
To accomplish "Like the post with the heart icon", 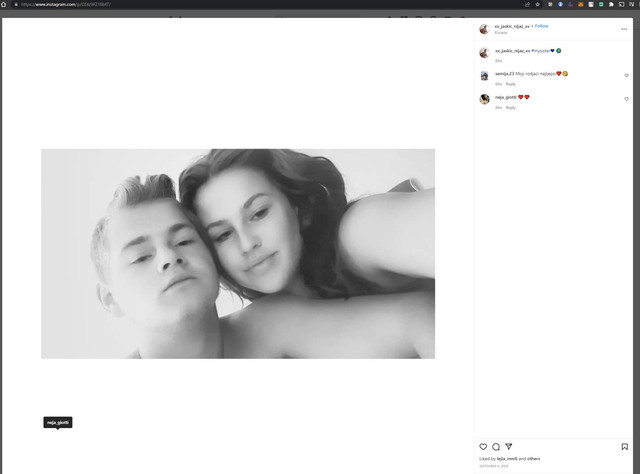I will click(483, 447).
